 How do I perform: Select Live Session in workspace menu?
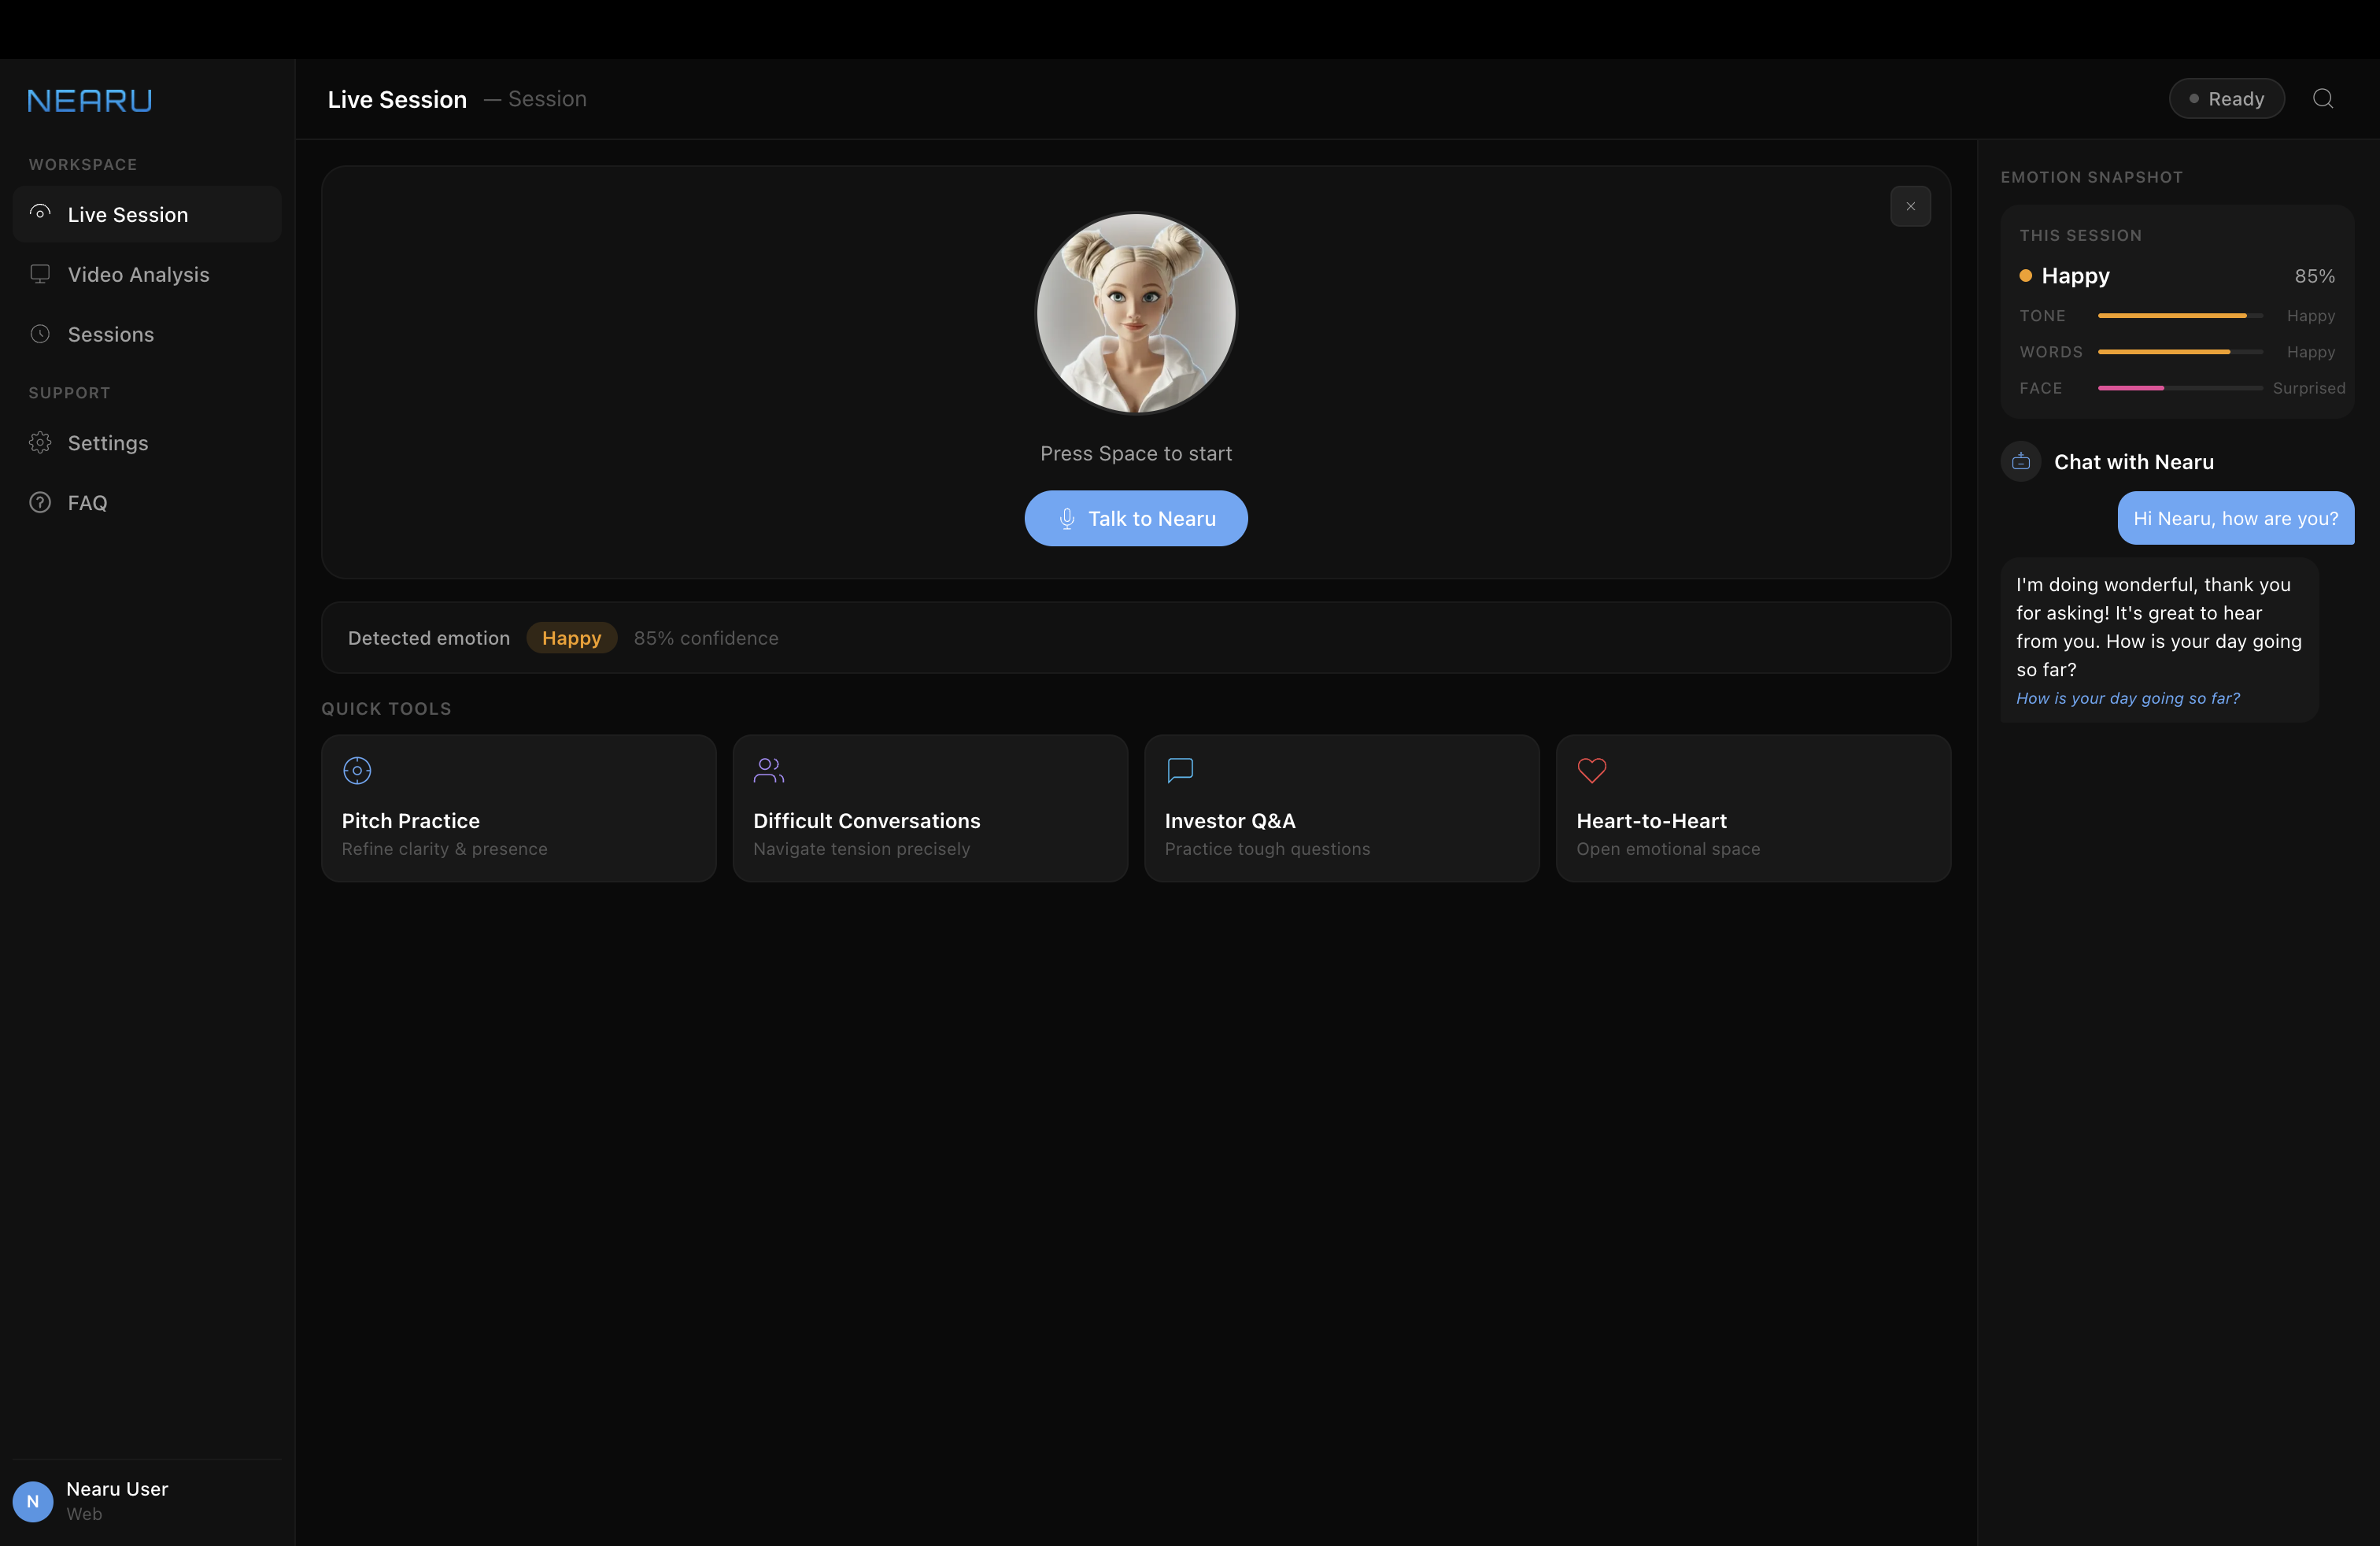[128, 214]
